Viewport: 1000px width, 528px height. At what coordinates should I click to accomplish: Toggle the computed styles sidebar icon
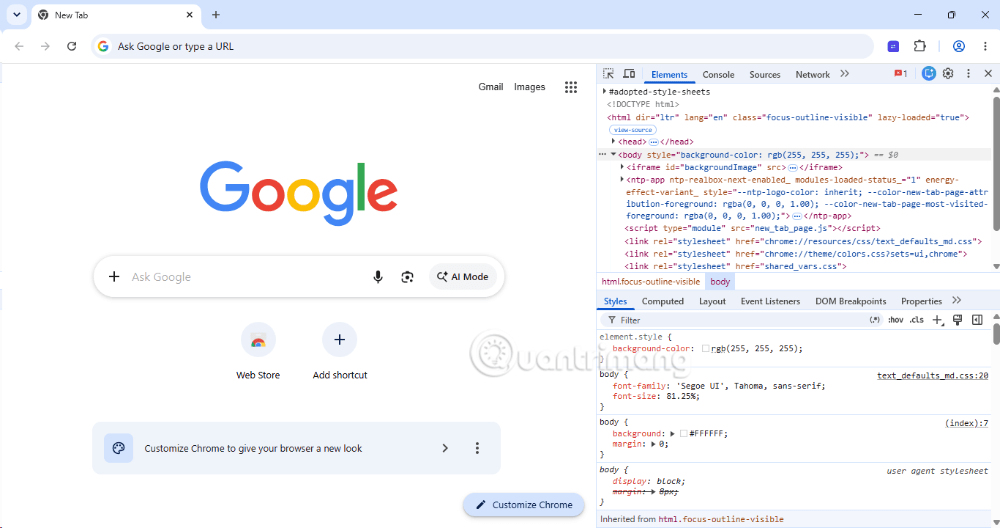(x=977, y=320)
